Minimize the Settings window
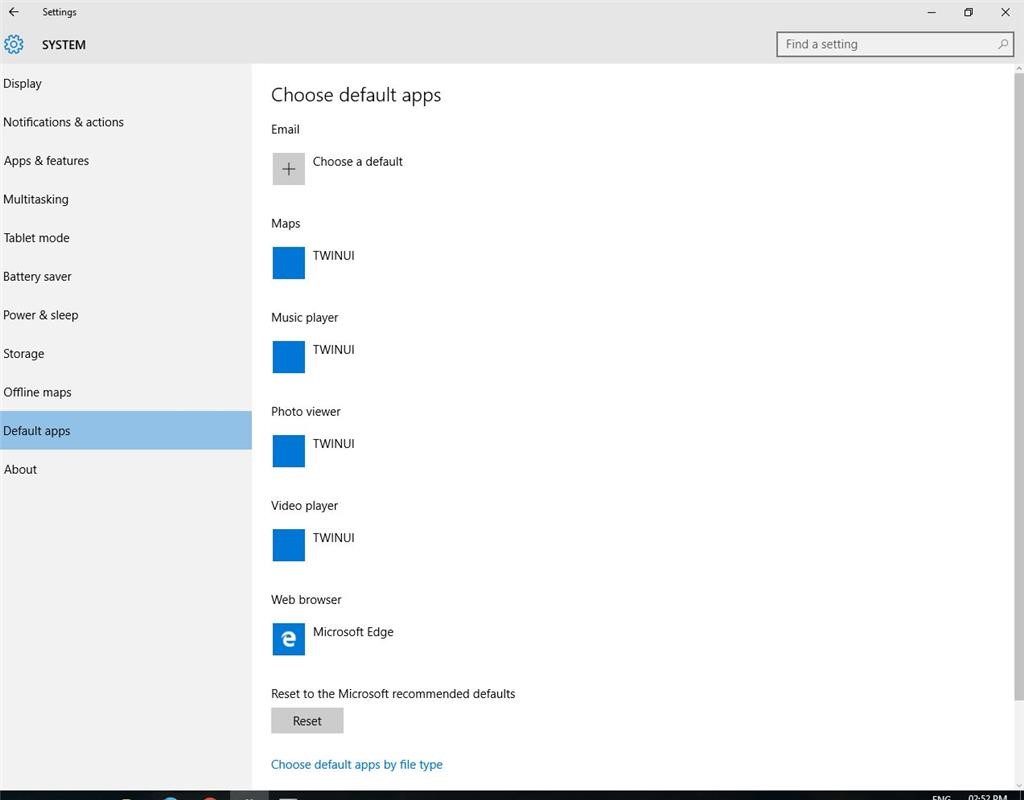 932,12
